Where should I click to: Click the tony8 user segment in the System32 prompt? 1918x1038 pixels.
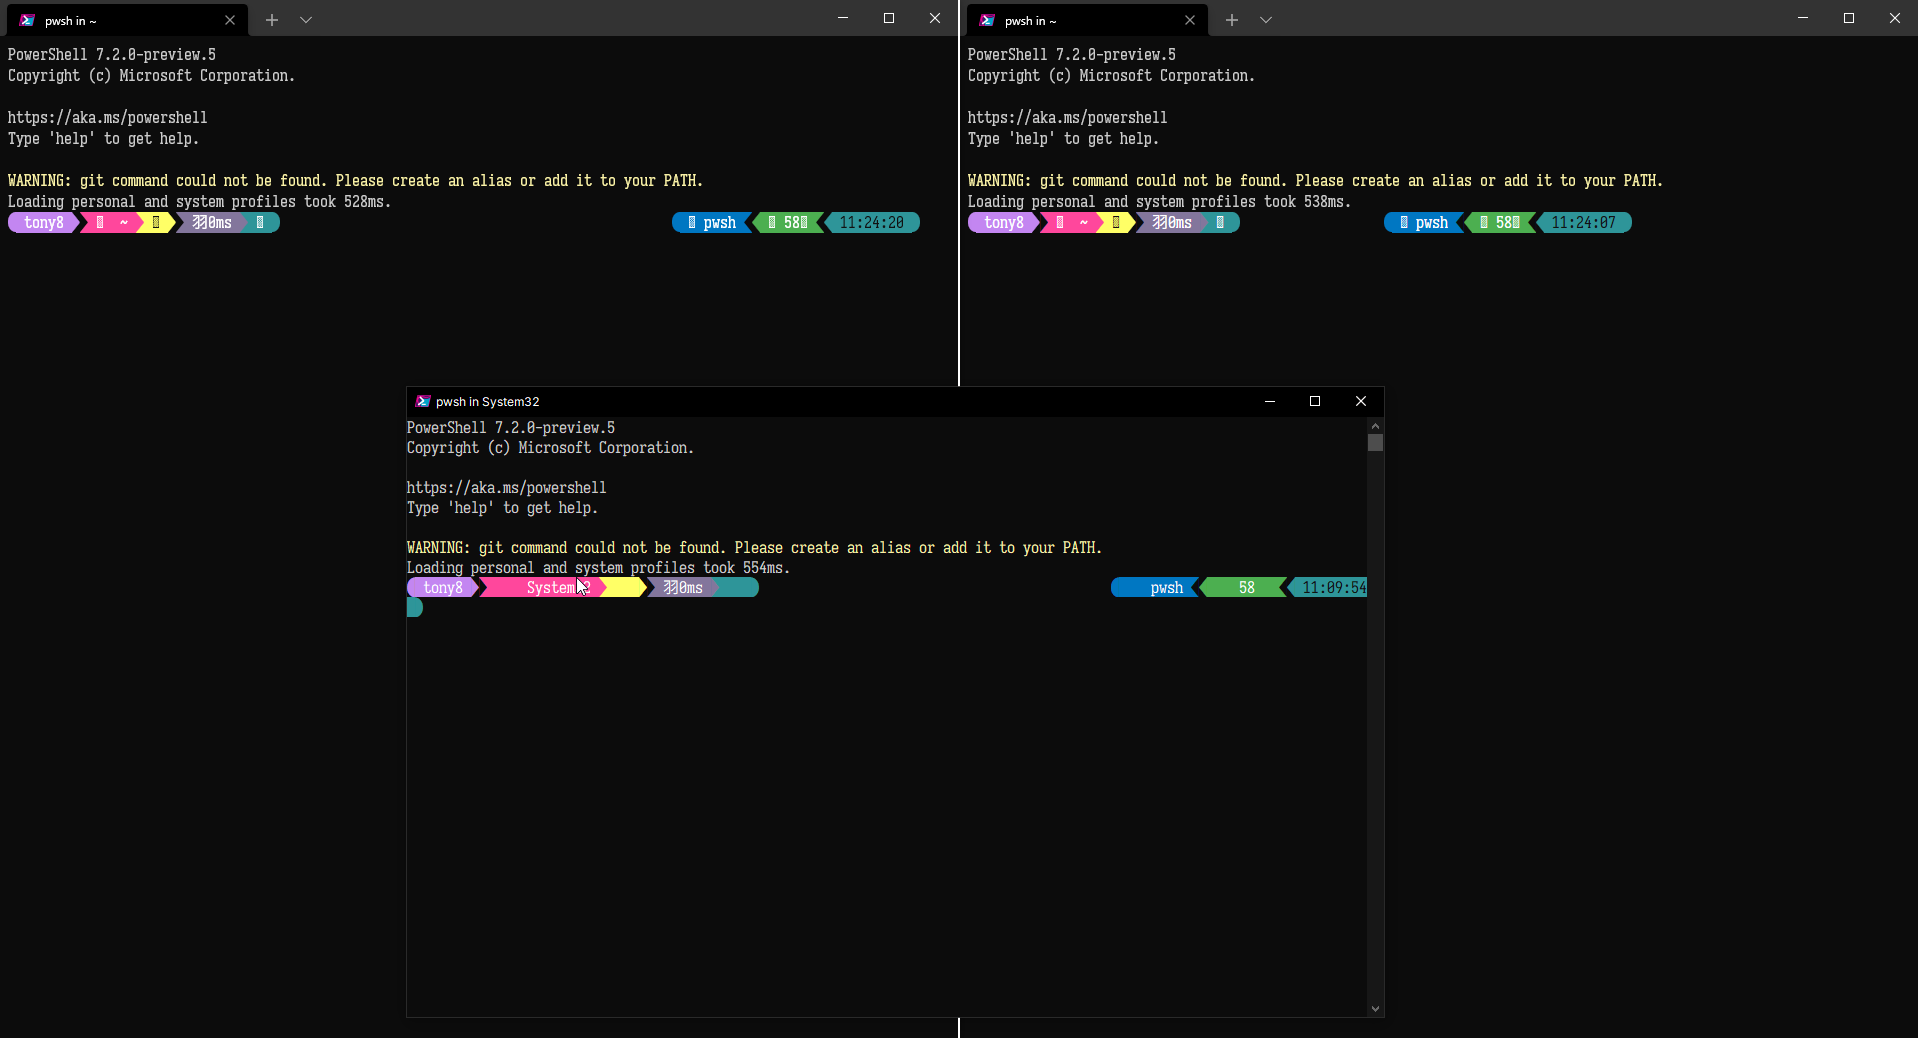[x=441, y=588]
